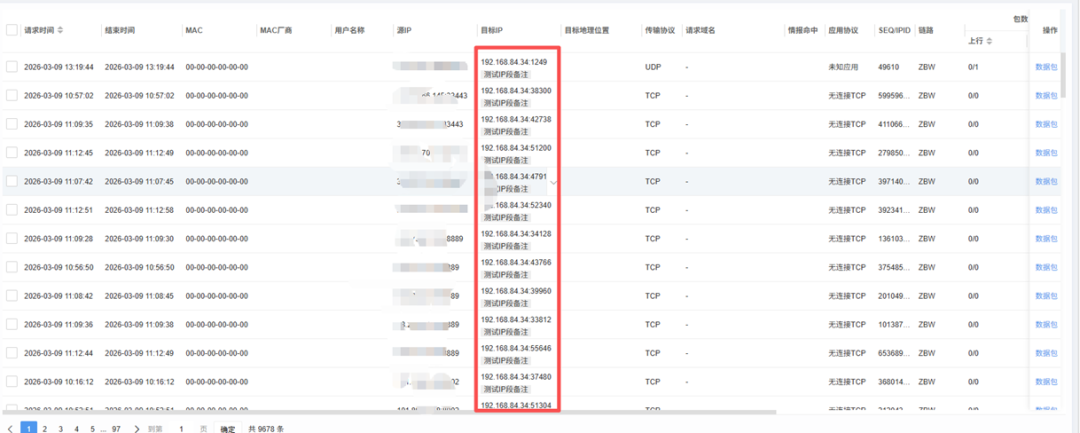Focus the go-to page number field

tap(181, 428)
